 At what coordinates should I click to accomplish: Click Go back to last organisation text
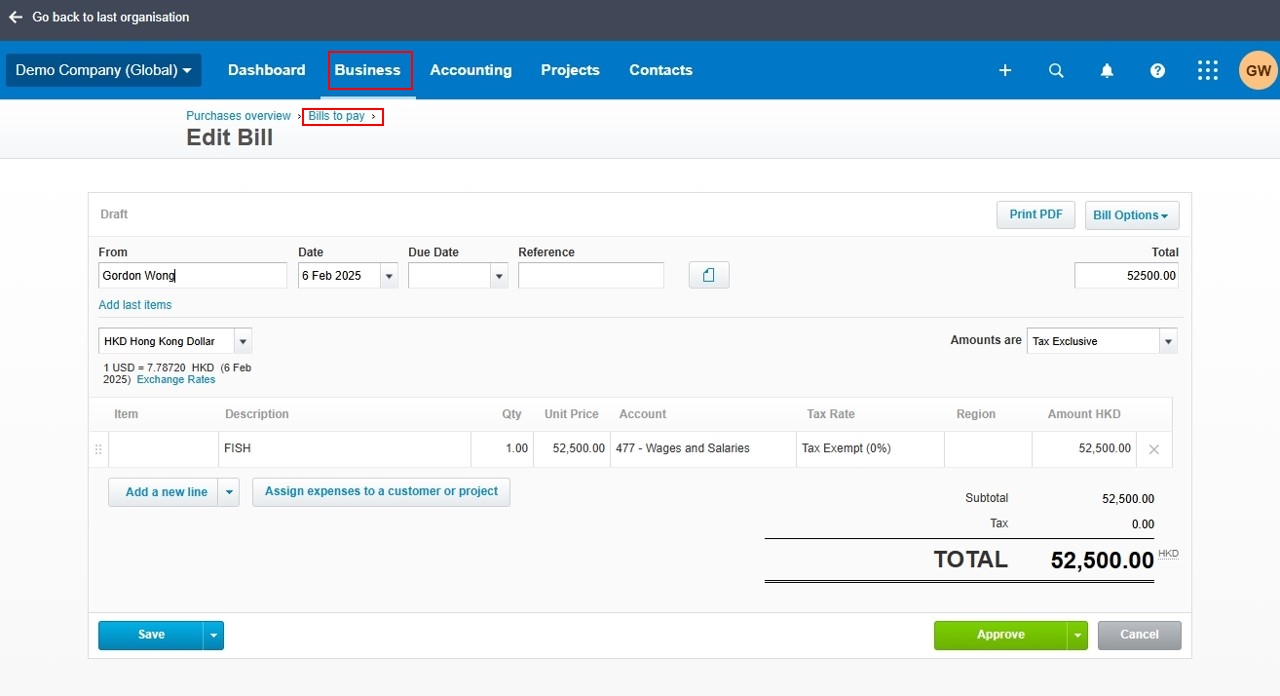pos(110,17)
